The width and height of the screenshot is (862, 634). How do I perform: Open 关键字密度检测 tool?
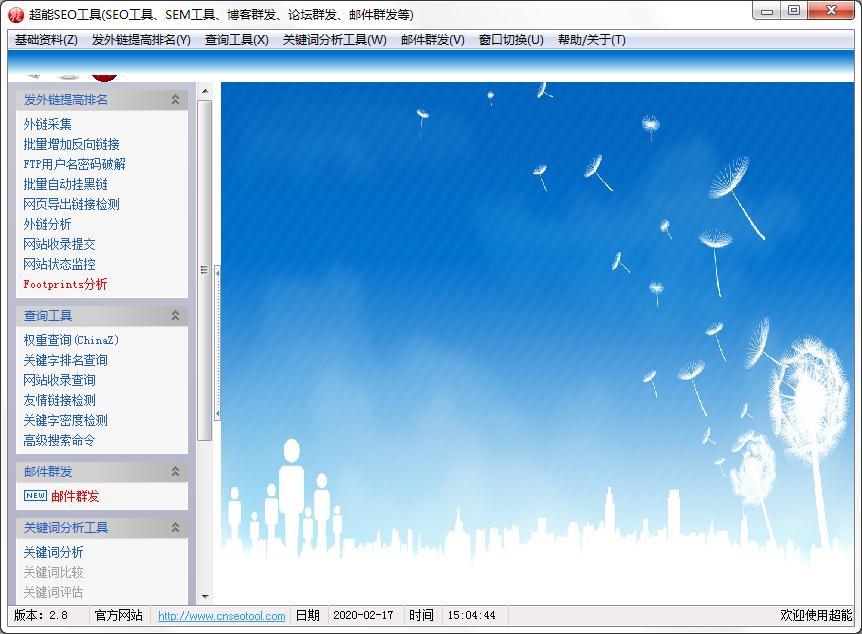[65, 420]
